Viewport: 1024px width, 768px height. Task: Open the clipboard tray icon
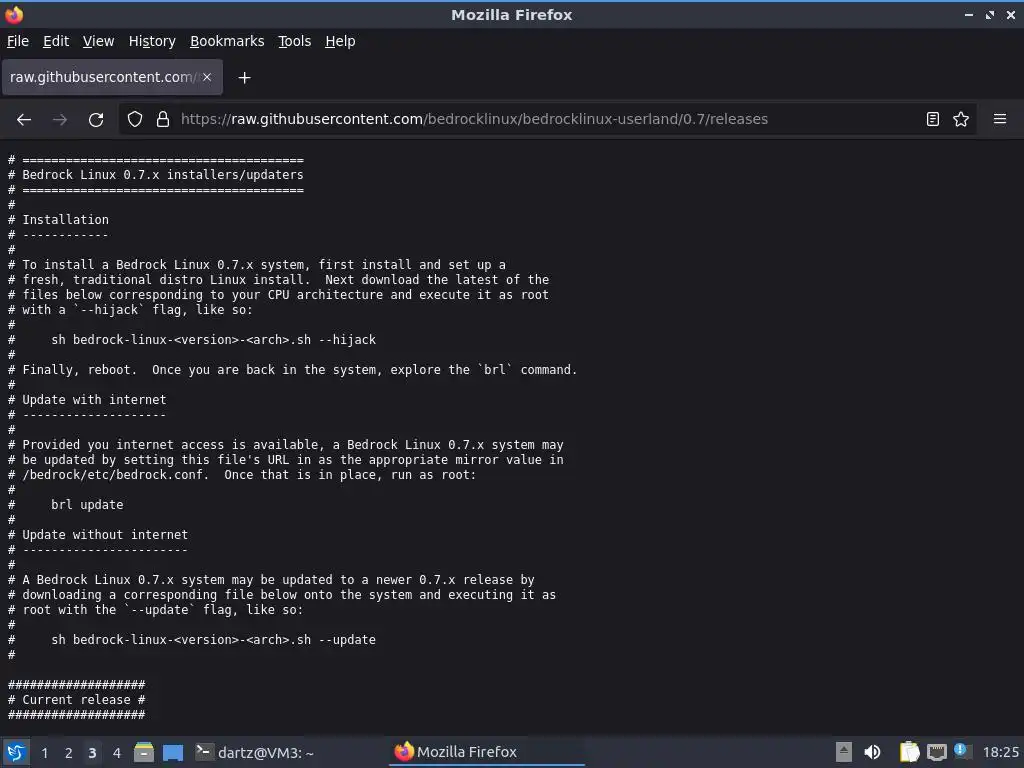[x=909, y=752]
